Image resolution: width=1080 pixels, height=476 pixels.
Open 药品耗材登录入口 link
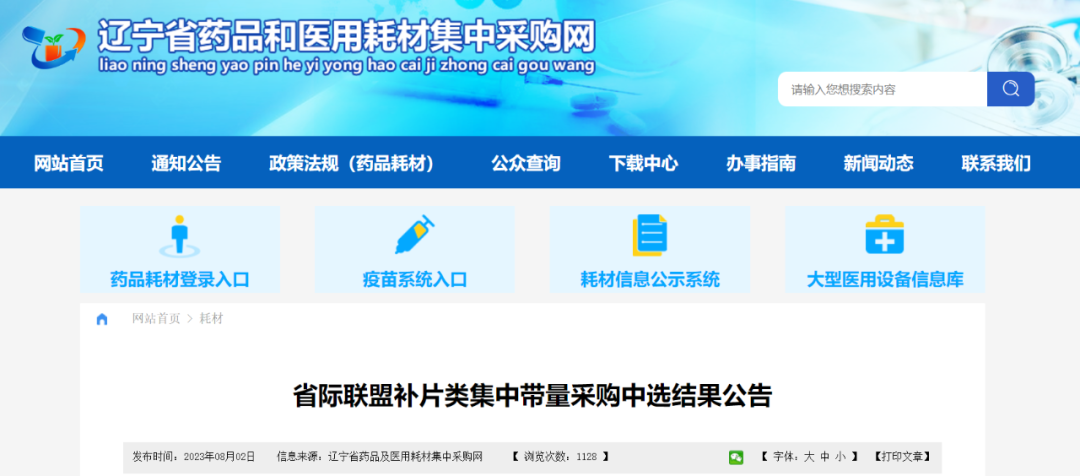[x=180, y=280]
